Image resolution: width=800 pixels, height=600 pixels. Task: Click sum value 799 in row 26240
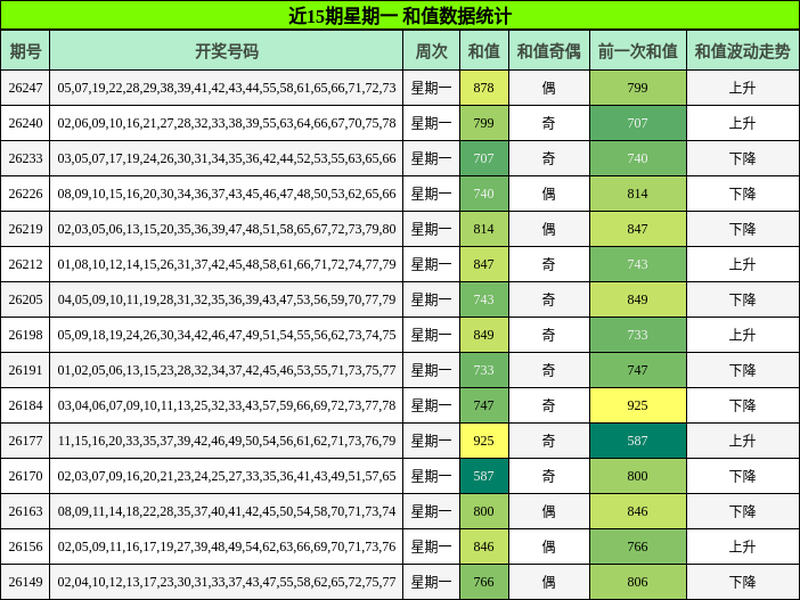484,123
